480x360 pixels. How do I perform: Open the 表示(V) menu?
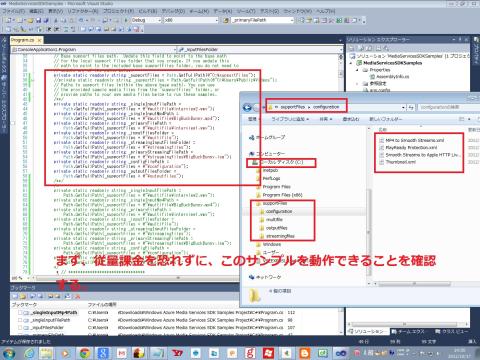click(55, 11)
